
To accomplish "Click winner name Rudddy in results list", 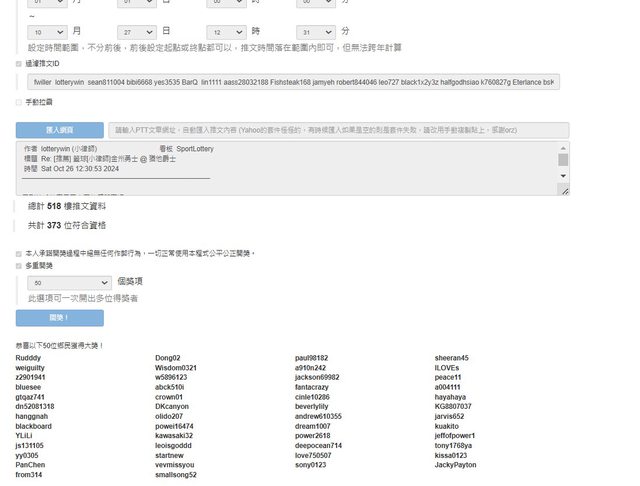I will (x=29, y=358).
